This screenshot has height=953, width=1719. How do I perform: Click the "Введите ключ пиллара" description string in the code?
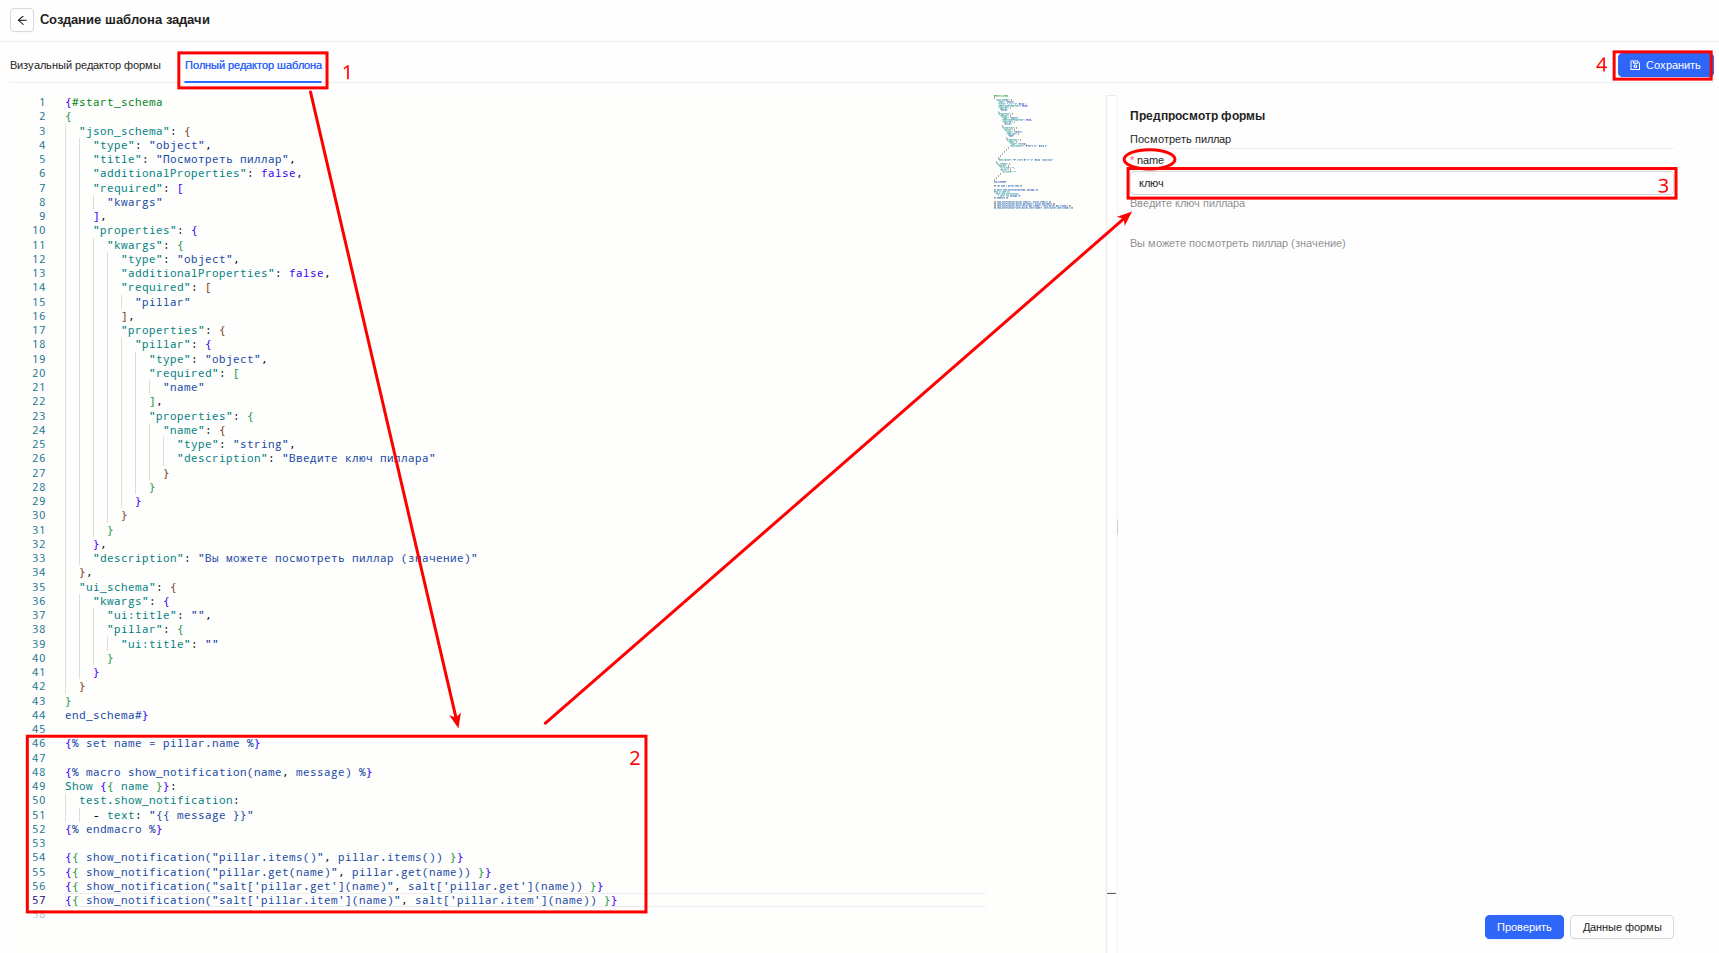point(359,458)
